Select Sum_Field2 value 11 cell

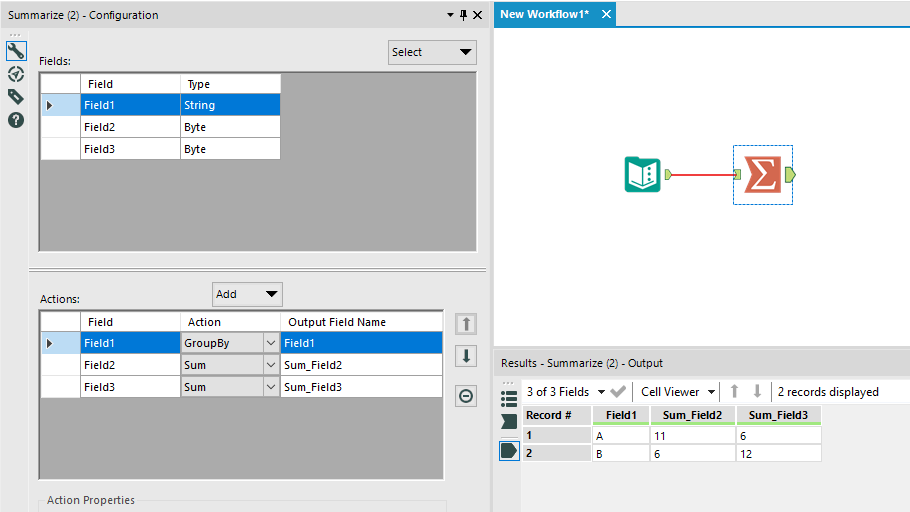692,435
